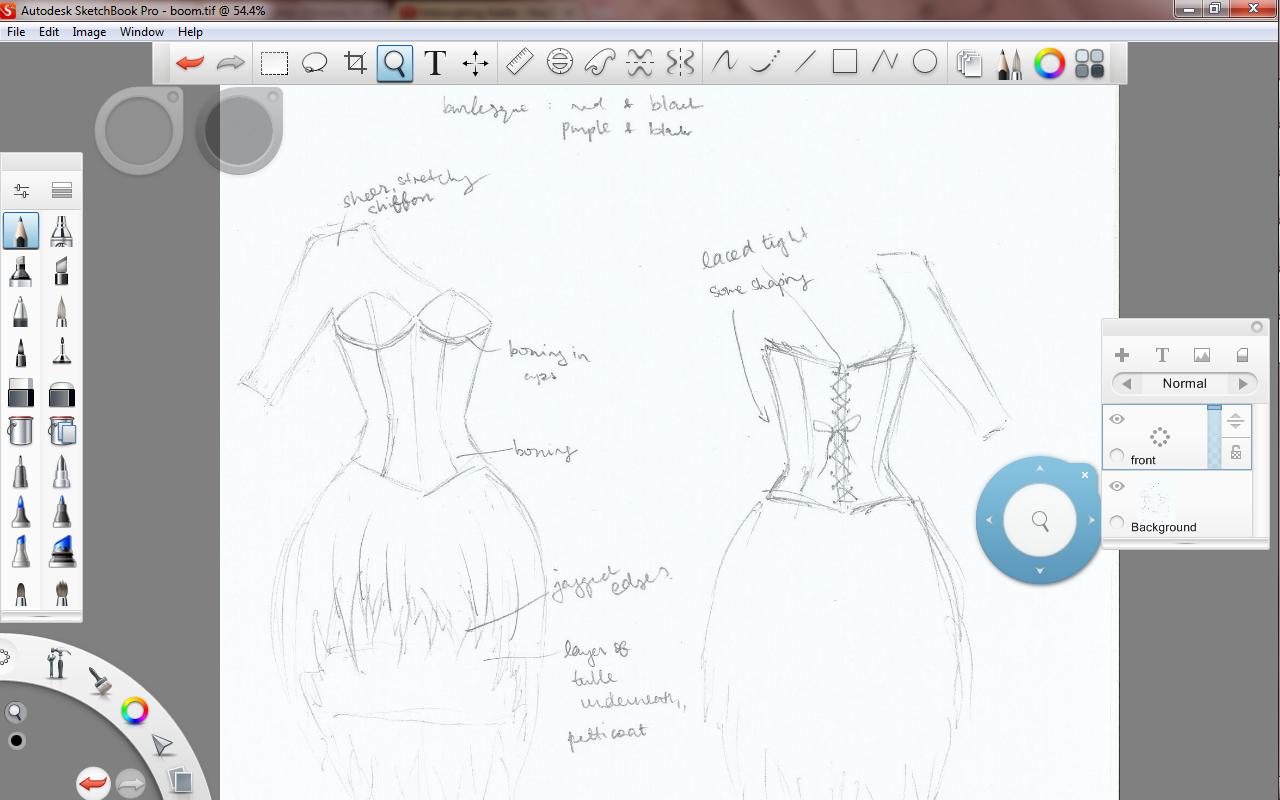
Task: Select the Oval draw style
Action: pos(925,63)
